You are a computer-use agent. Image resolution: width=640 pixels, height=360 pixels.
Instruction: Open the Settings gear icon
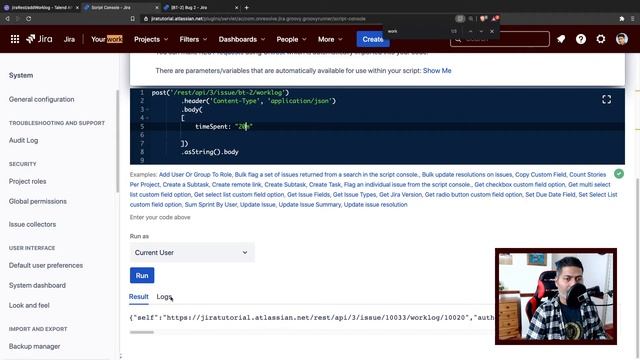pos(601,39)
